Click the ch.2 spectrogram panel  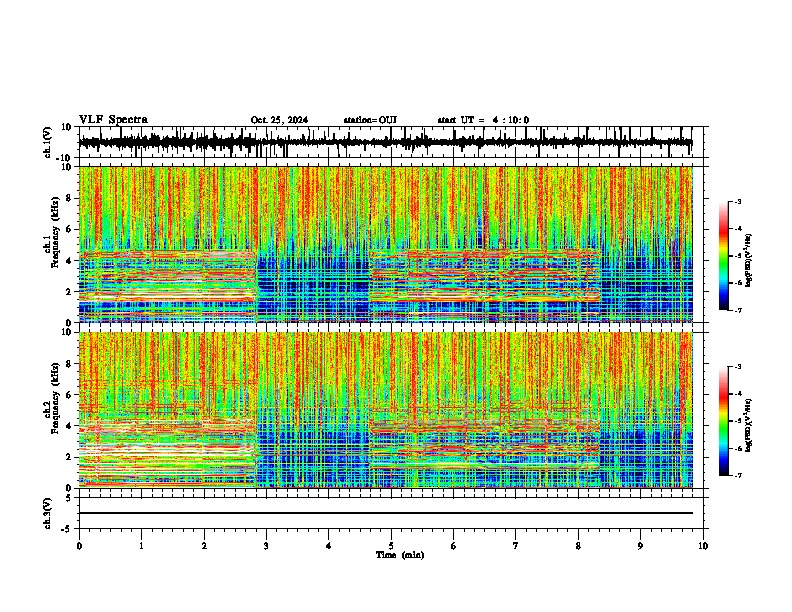385,410
